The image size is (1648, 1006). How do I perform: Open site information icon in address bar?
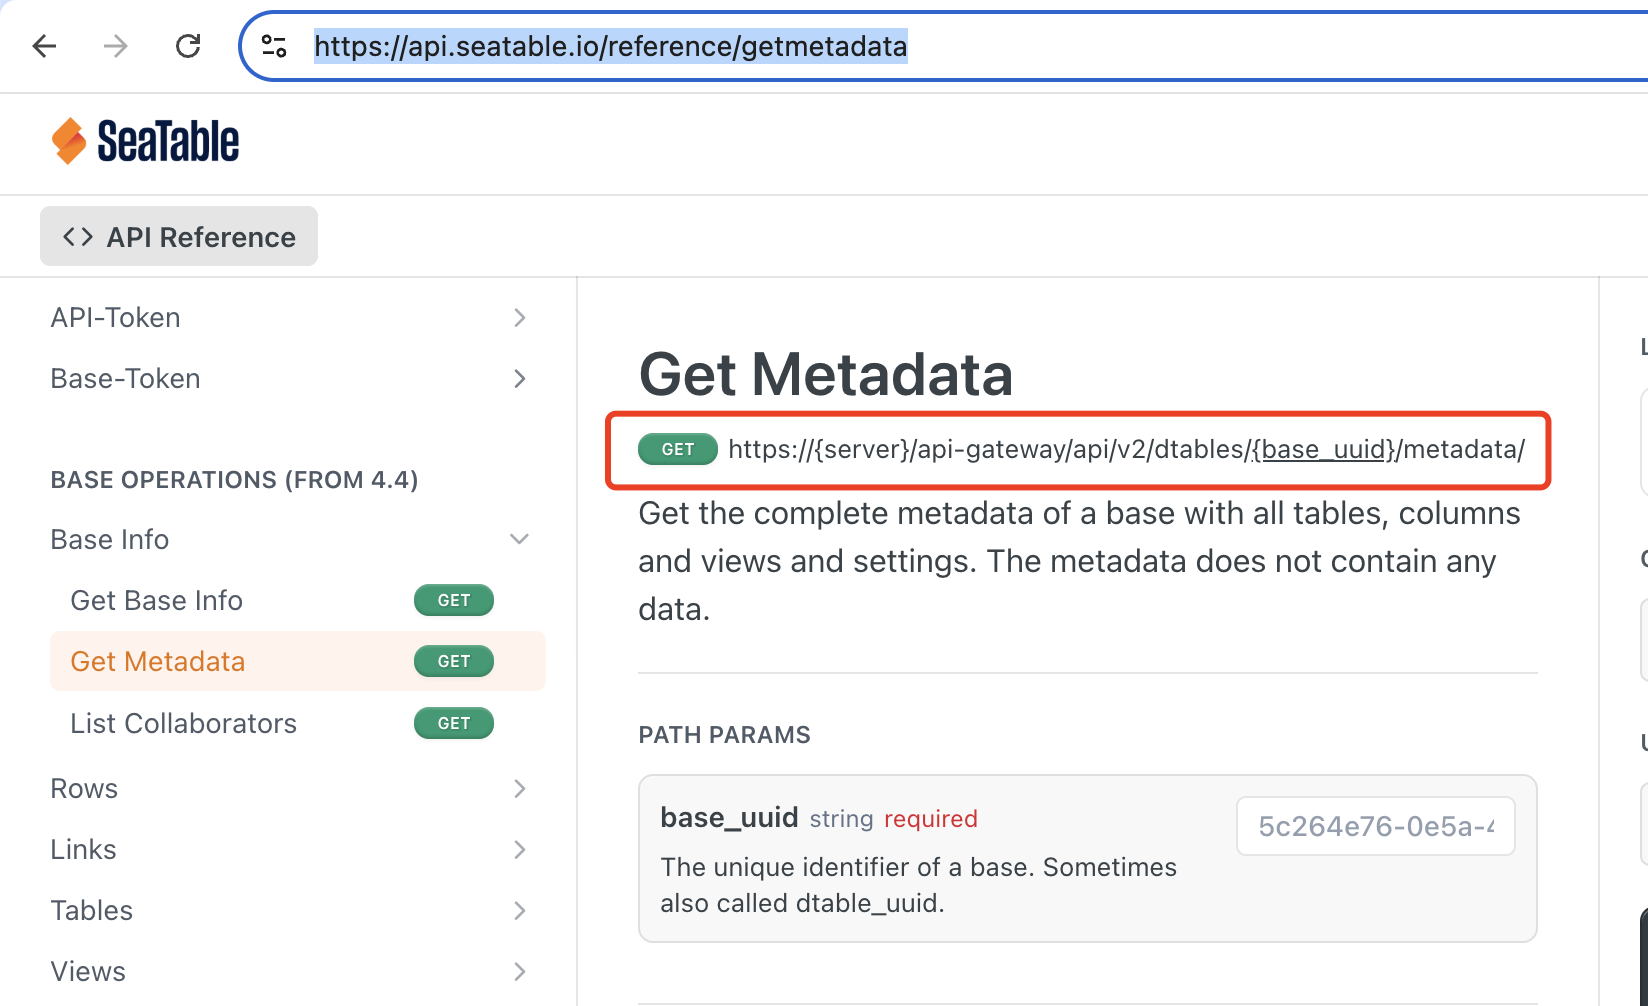tap(274, 46)
